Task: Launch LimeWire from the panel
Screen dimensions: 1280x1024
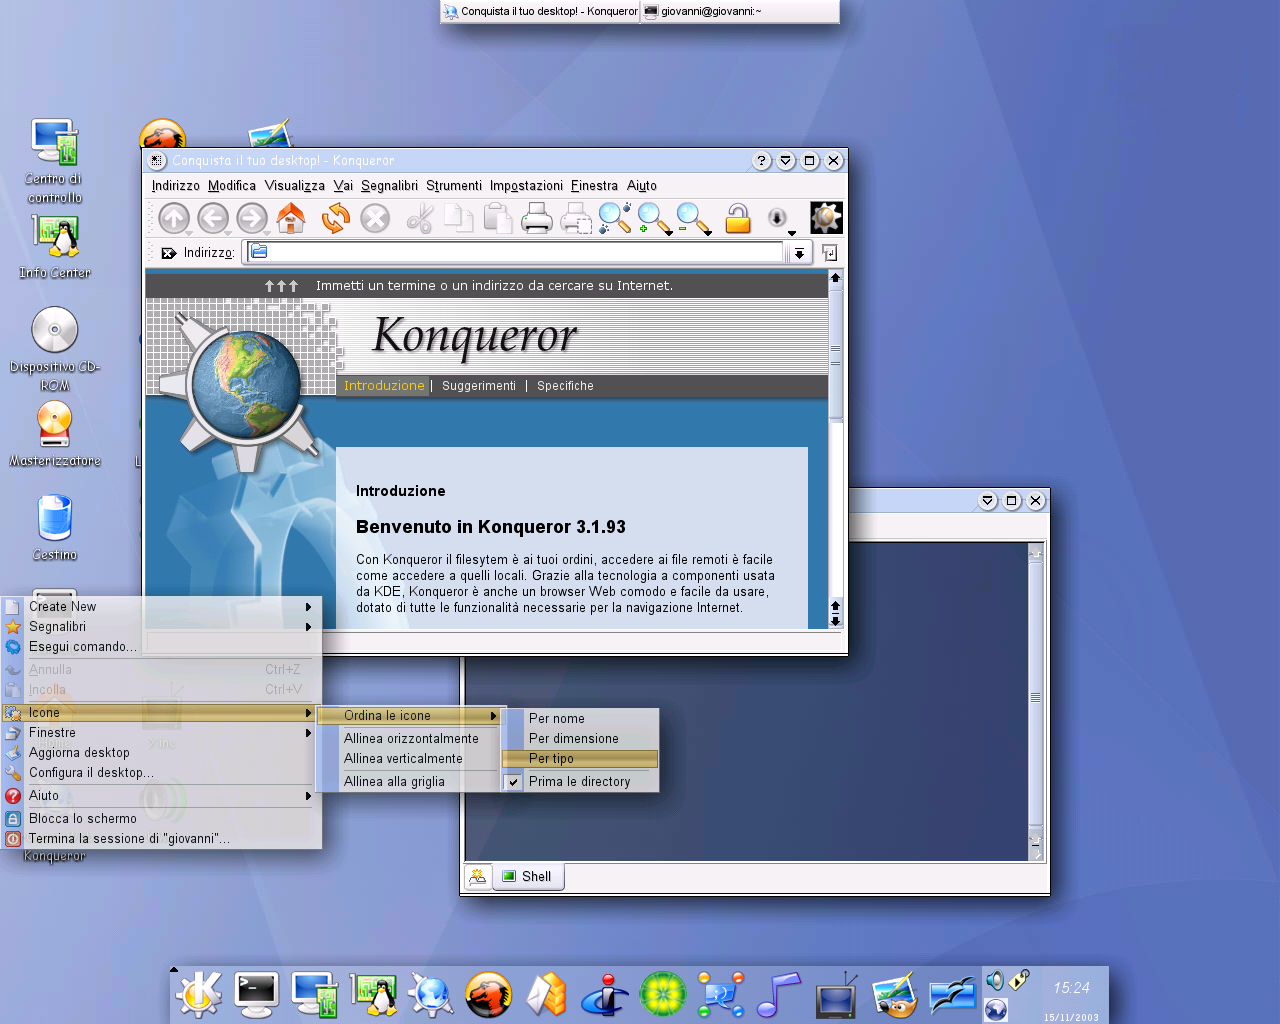Action: (x=663, y=994)
